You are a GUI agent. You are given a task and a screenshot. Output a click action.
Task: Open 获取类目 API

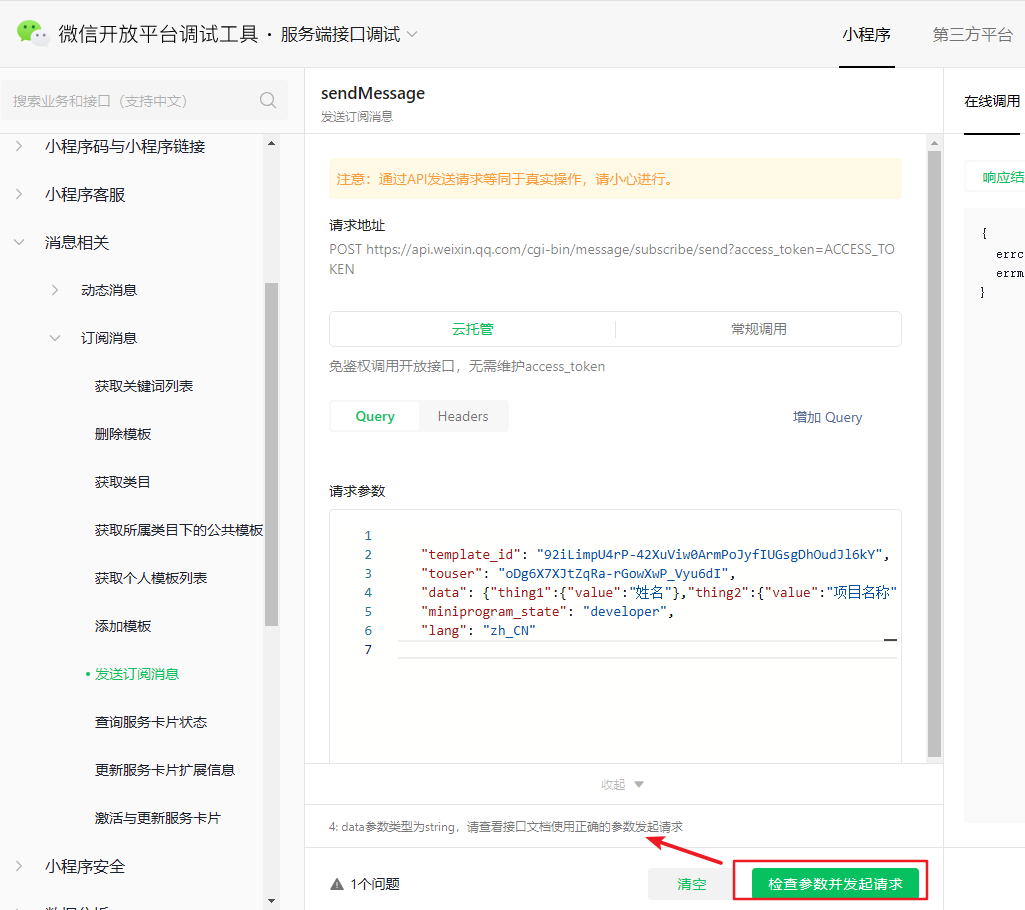pos(122,482)
